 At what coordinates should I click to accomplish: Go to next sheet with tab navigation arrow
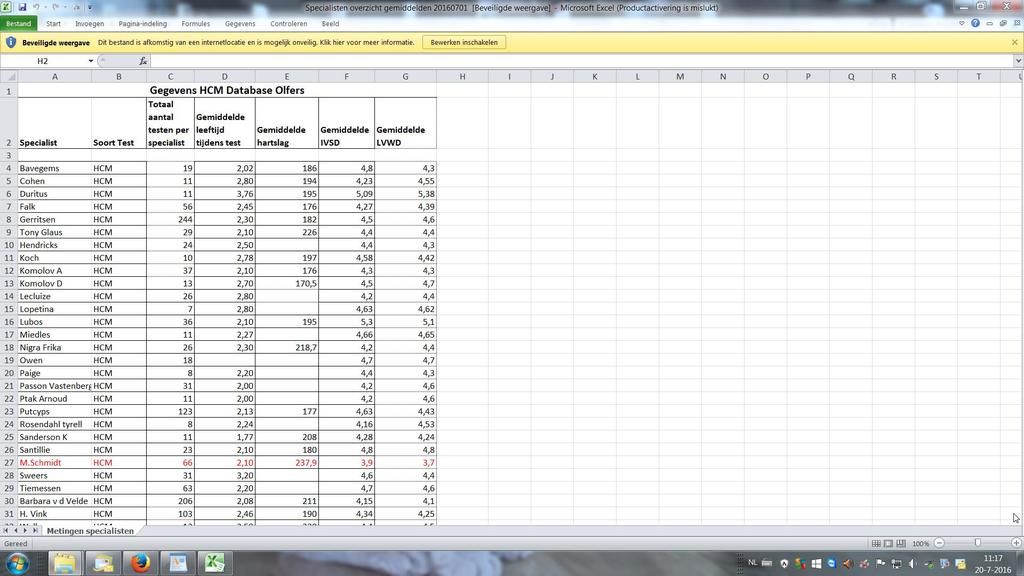point(25,531)
